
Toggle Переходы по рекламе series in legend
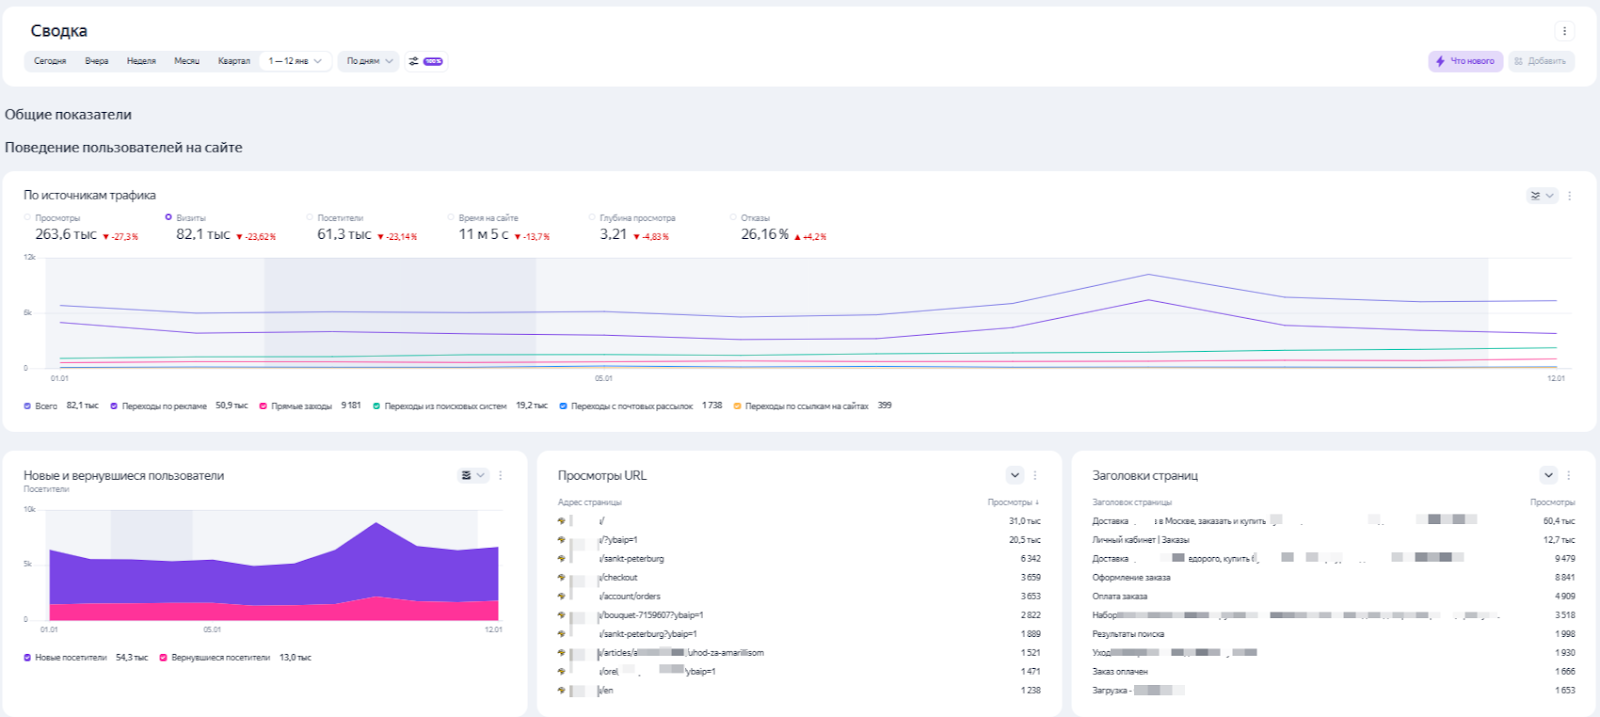tap(114, 406)
